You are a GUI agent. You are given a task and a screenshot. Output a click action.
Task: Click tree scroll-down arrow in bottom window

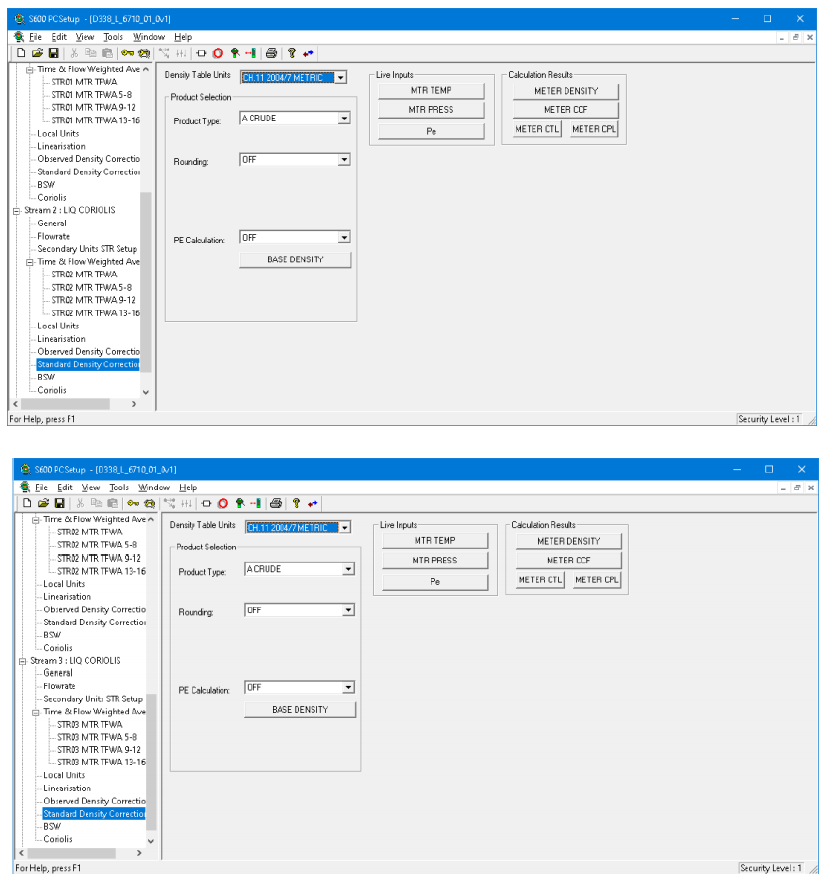point(151,841)
